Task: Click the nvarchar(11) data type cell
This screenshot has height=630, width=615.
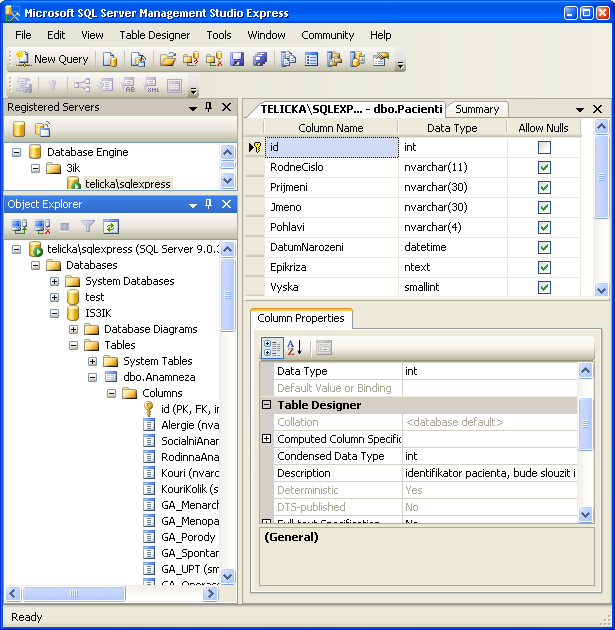Action: coord(453,168)
